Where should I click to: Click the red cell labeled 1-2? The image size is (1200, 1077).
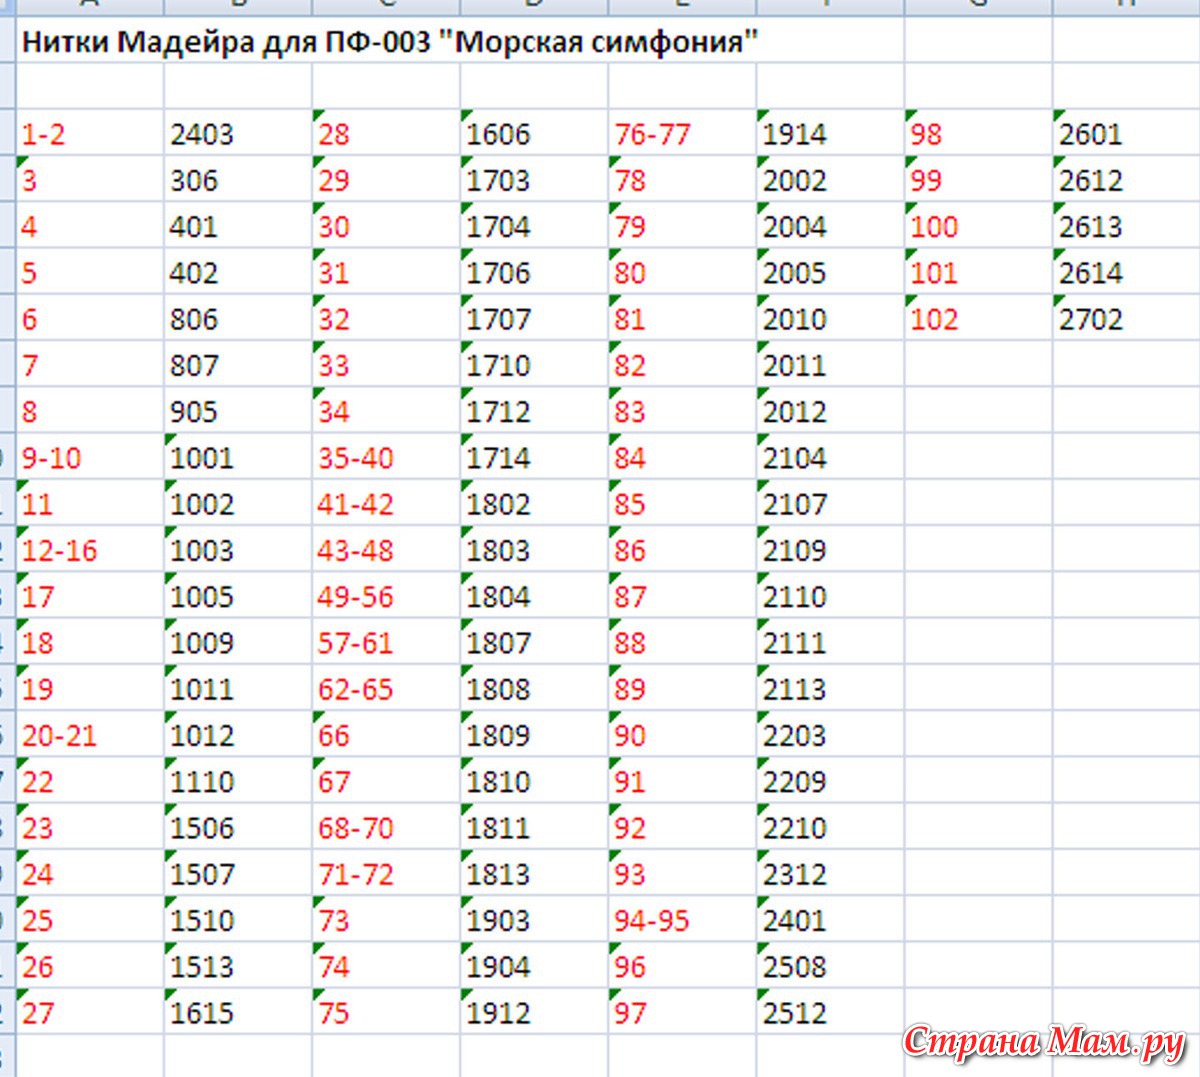(90, 133)
